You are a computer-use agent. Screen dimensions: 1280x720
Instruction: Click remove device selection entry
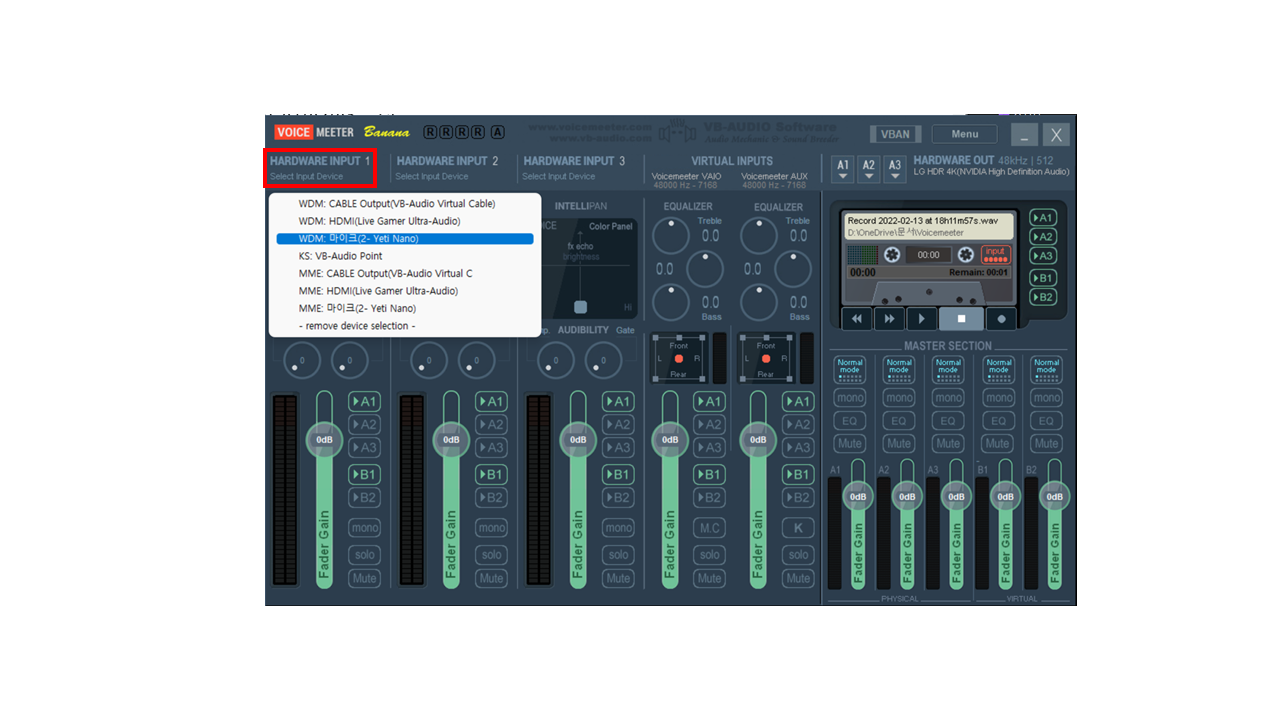405,326
